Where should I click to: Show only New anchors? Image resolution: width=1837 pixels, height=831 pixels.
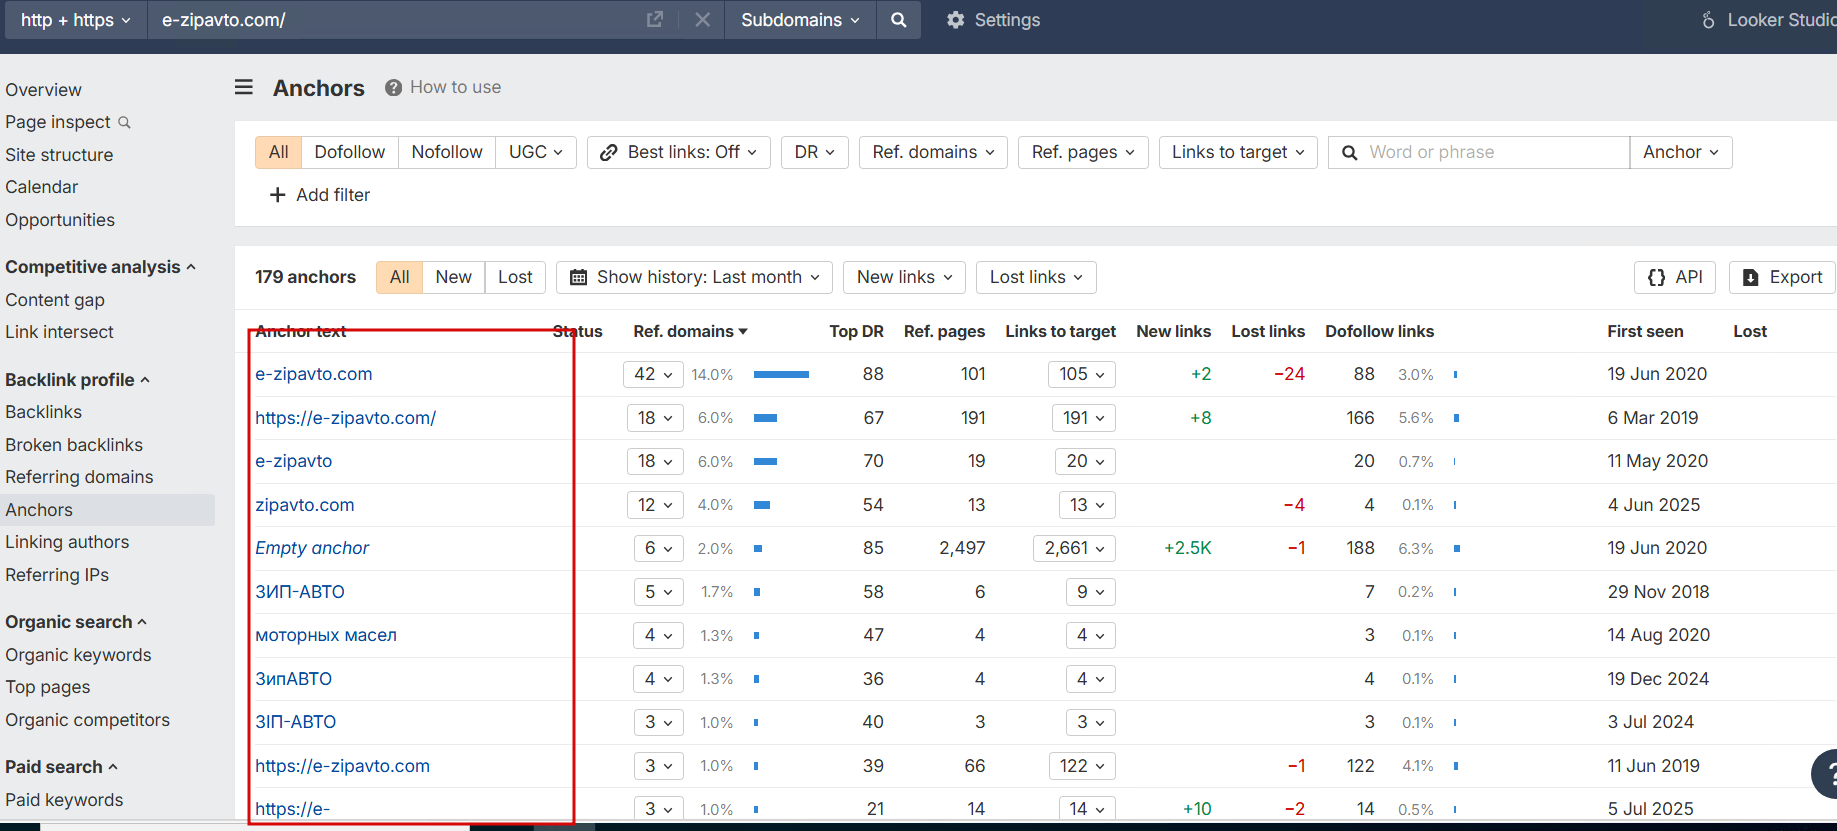(454, 277)
